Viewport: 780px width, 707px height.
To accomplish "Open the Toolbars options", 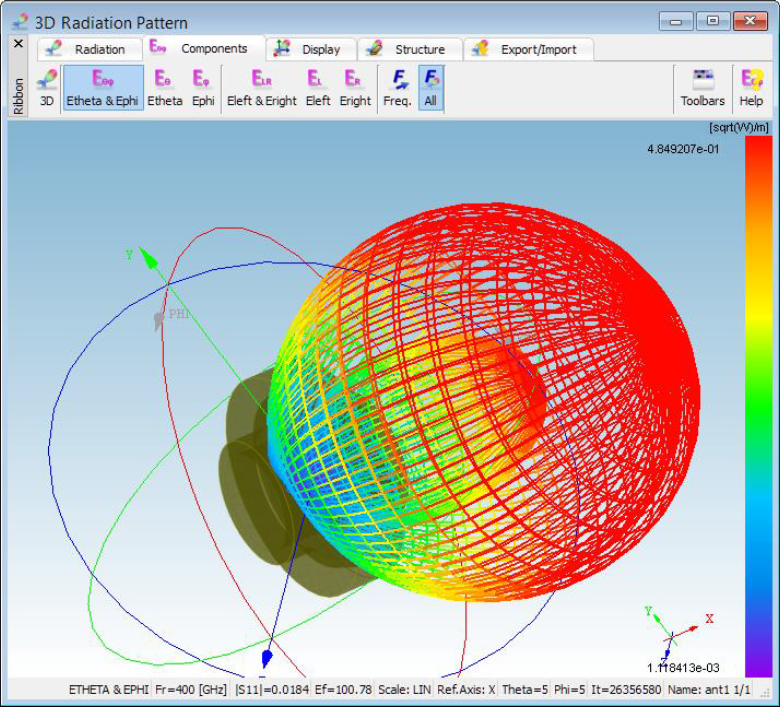I will [x=702, y=87].
